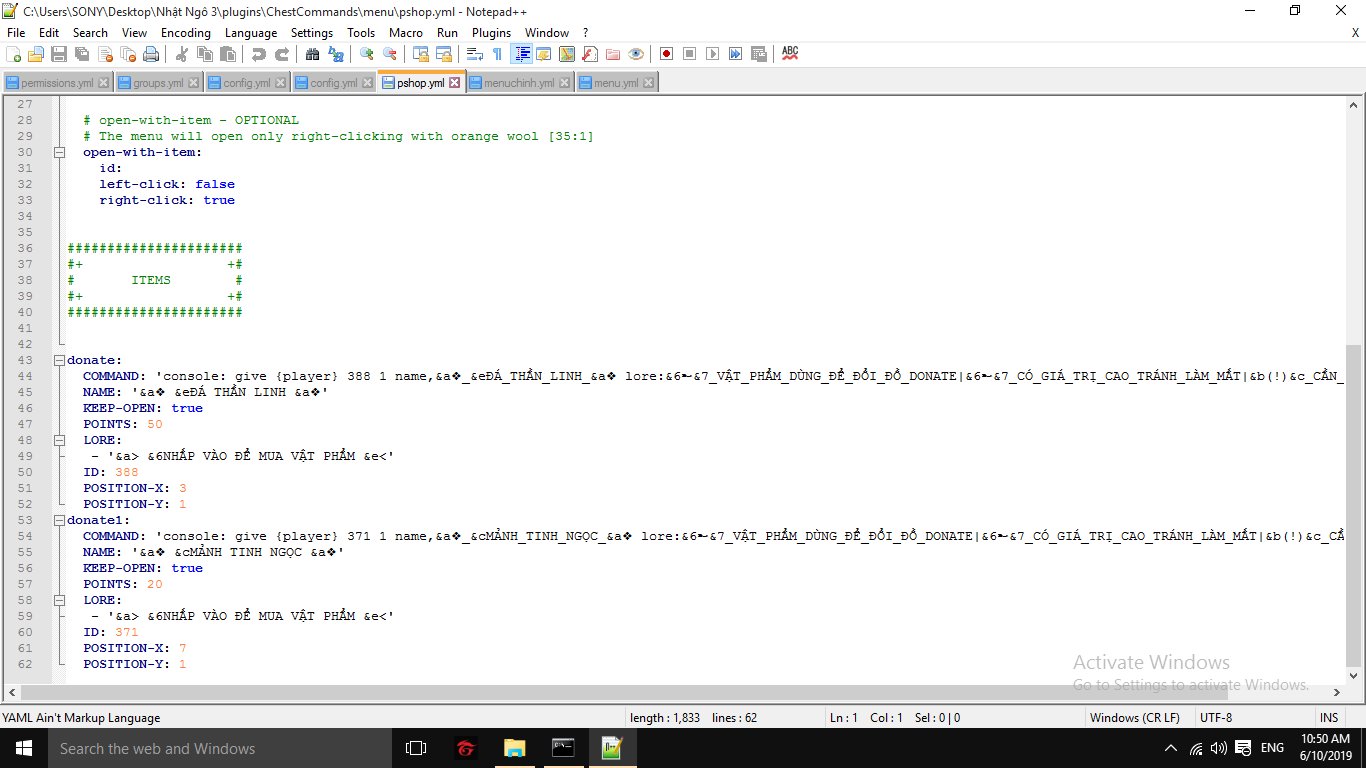1366x768 pixels.
Task: Click the Cut scissors icon
Action: (x=181, y=54)
